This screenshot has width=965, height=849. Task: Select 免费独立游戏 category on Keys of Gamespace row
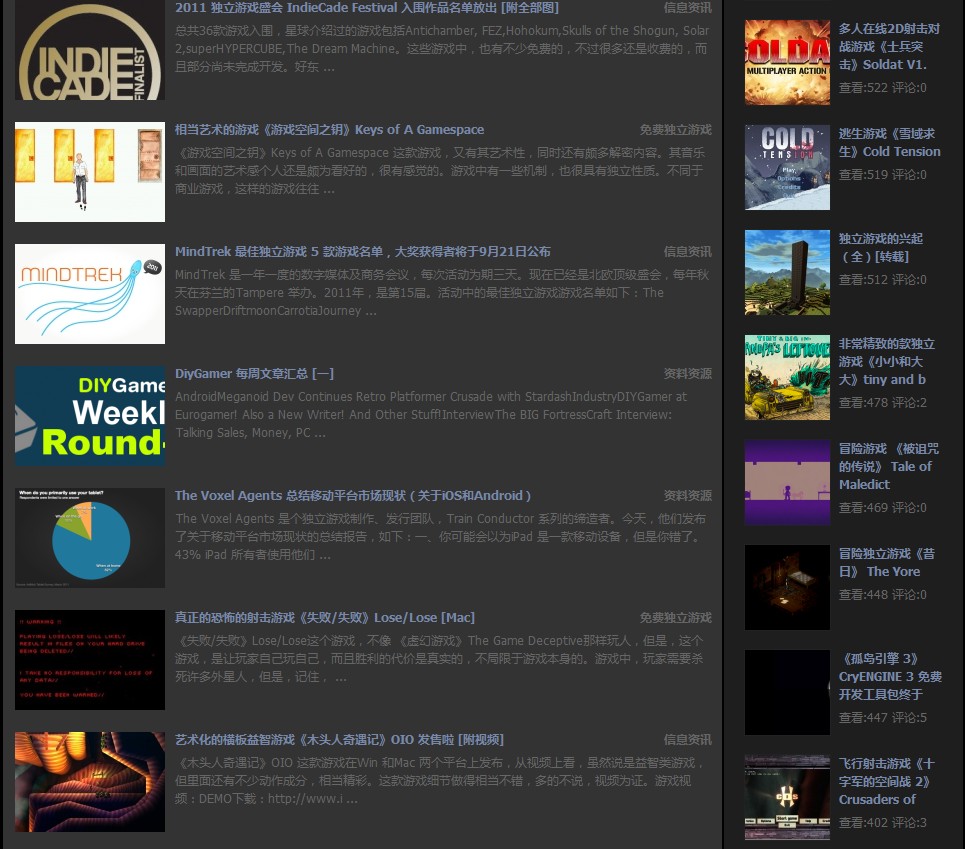click(x=676, y=130)
